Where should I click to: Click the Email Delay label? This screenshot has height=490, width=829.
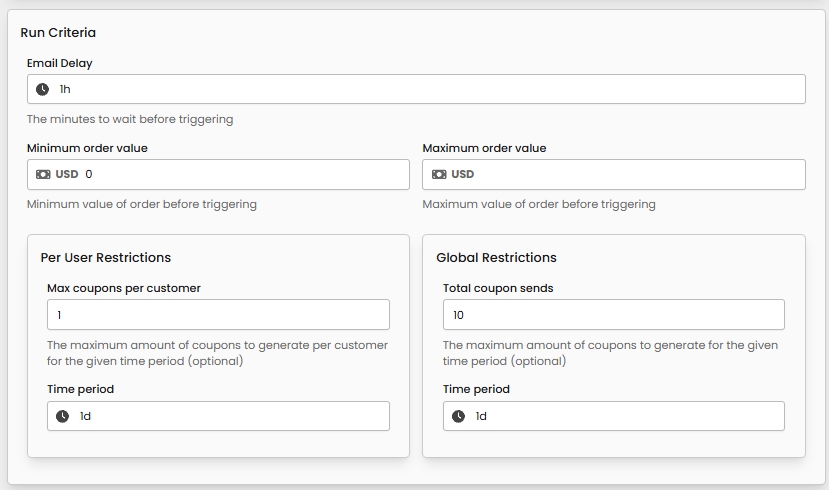59,63
